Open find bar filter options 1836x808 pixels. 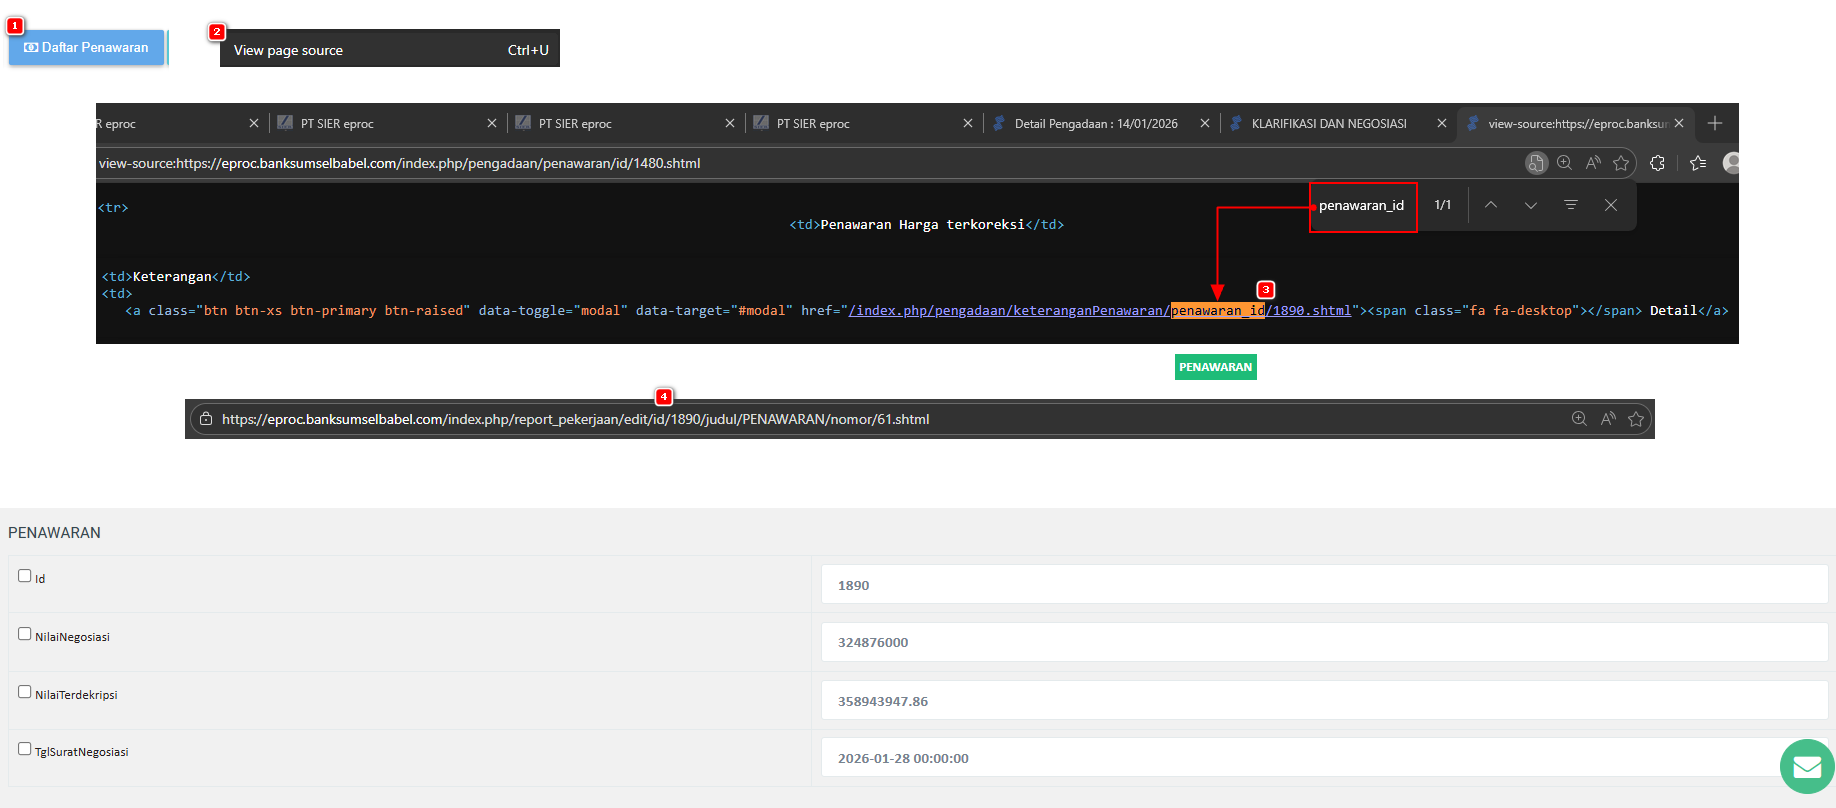1570,205
